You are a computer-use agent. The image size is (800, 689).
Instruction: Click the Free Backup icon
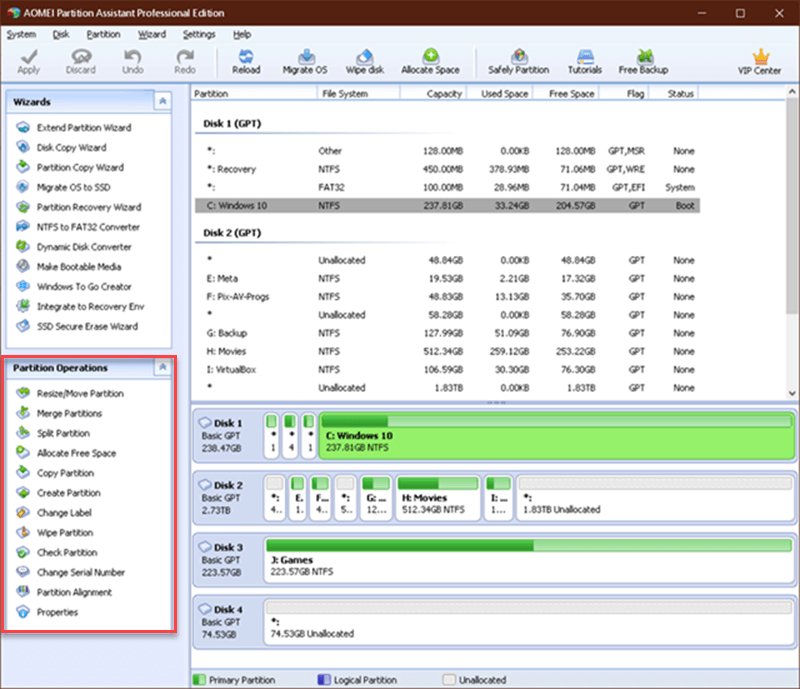point(644,56)
